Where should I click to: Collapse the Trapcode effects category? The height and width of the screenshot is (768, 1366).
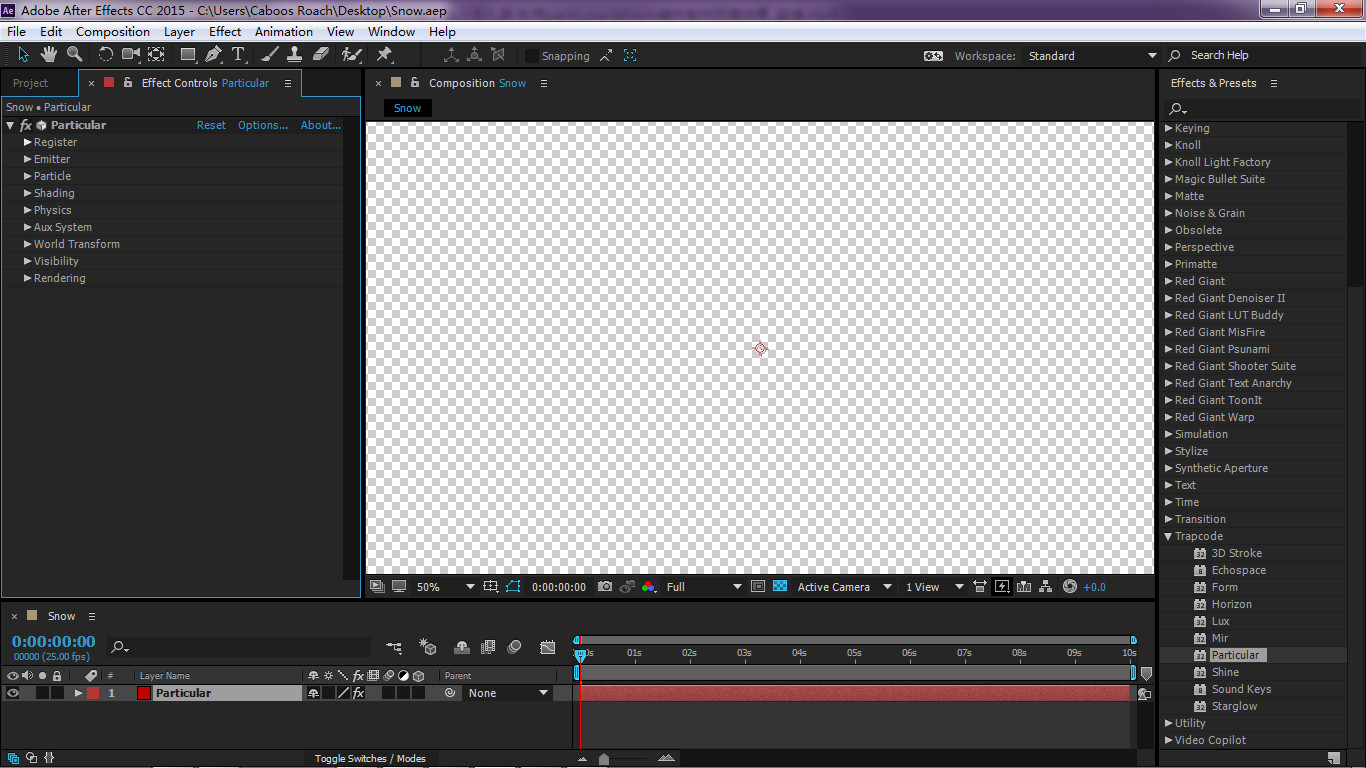[x=1168, y=536]
